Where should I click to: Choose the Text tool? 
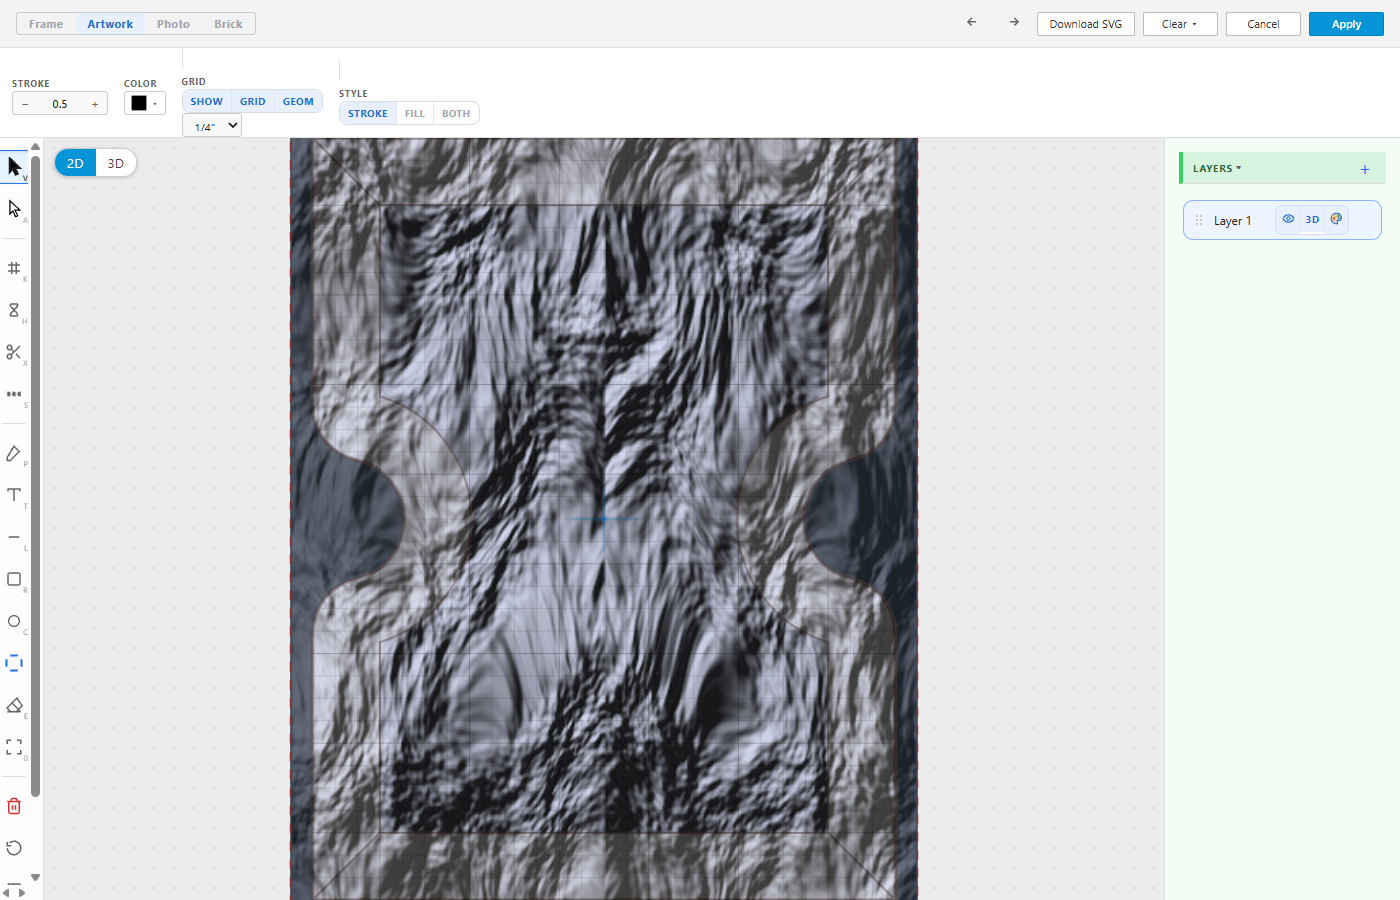coord(14,495)
